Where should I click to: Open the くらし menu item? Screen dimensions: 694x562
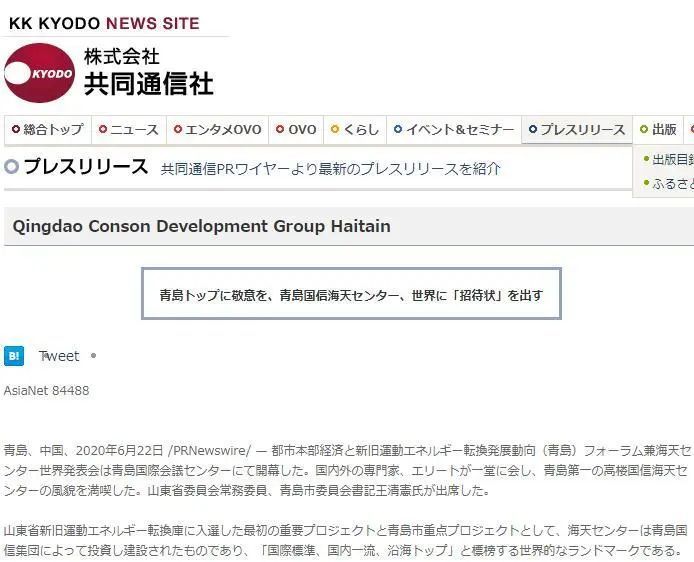(x=355, y=130)
